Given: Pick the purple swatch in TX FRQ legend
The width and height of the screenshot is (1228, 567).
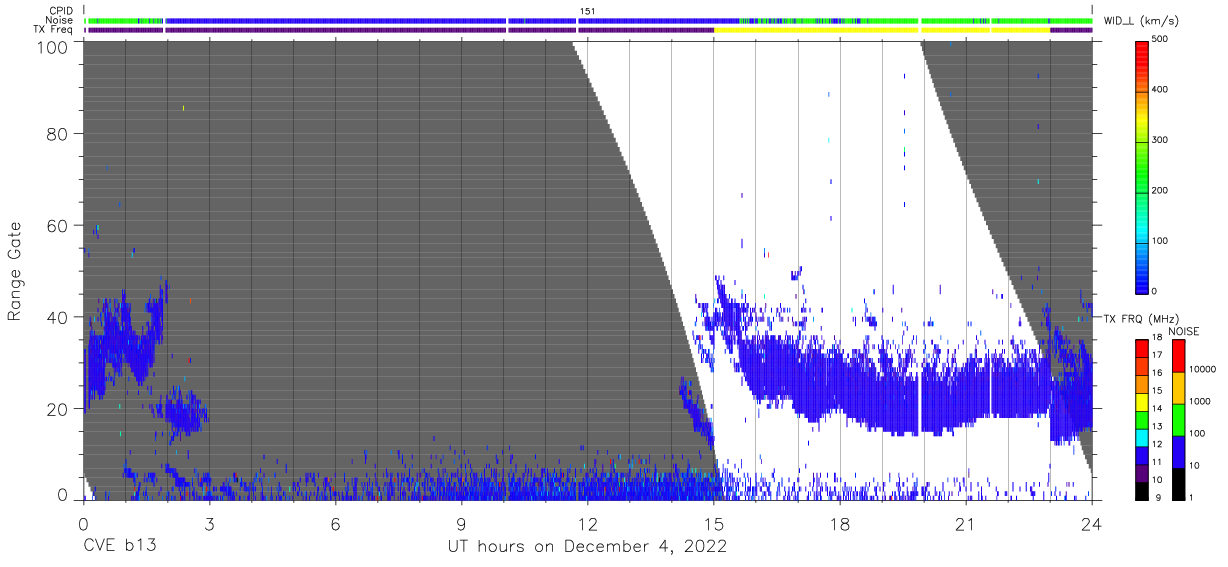Looking at the screenshot, I should click(x=1142, y=471).
